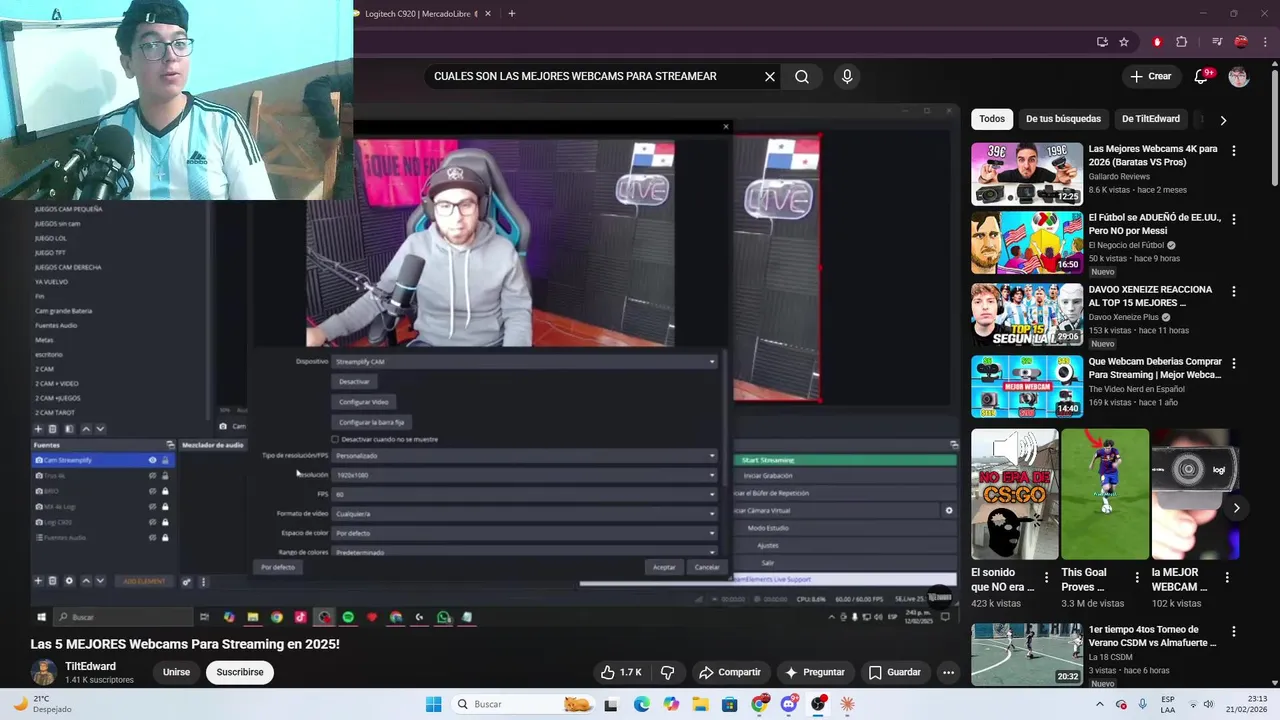Select the 'De tus búsquedas' chip
Image resolution: width=1280 pixels, height=720 pixels.
click(x=1063, y=119)
